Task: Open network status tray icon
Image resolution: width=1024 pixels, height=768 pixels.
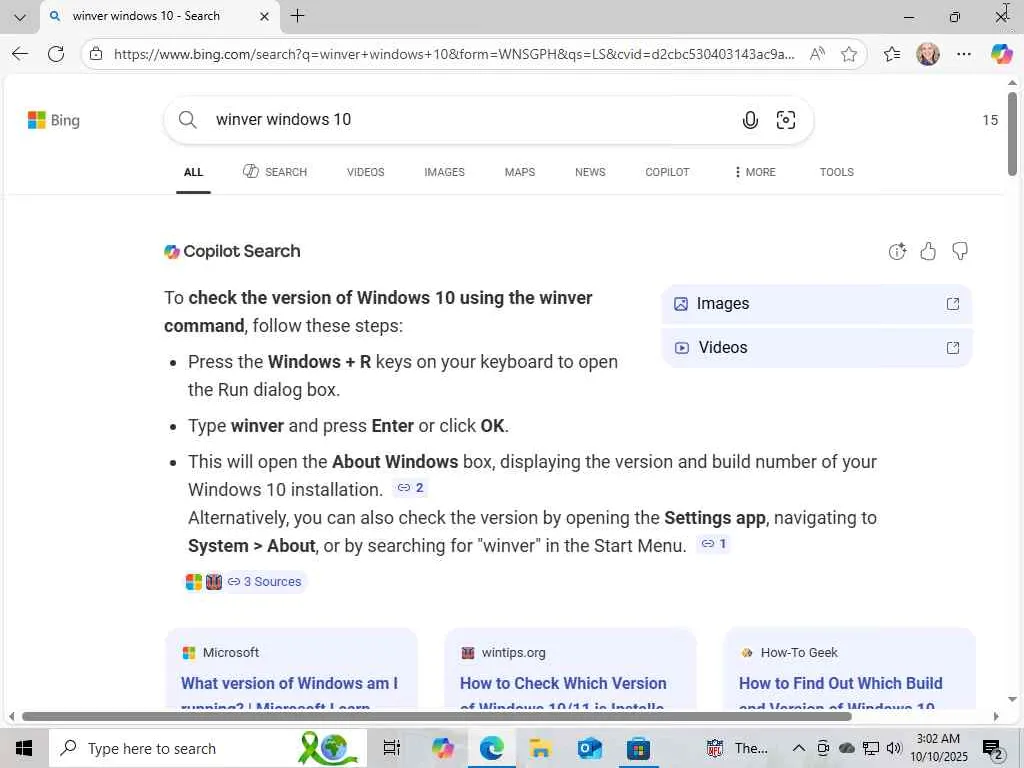Action: [x=871, y=748]
